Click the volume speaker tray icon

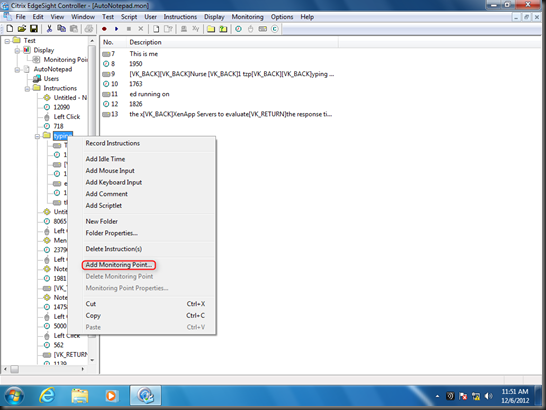(x=489, y=396)
